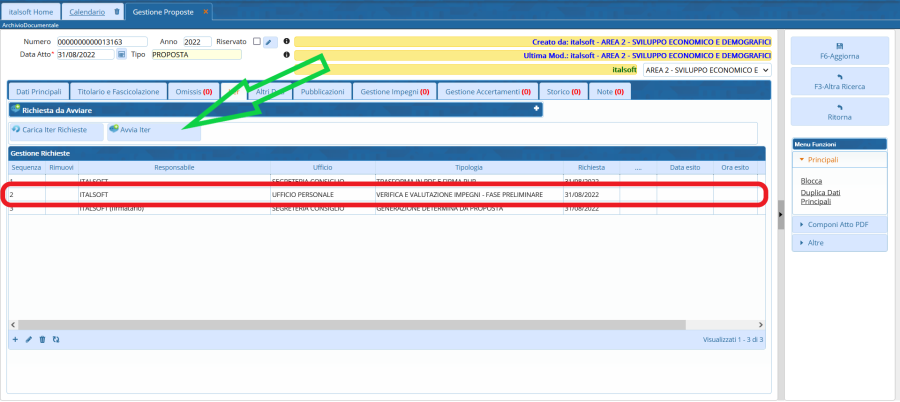Click the refresh icon below the grid
This screenshot has width=900, height=402.
56,340
